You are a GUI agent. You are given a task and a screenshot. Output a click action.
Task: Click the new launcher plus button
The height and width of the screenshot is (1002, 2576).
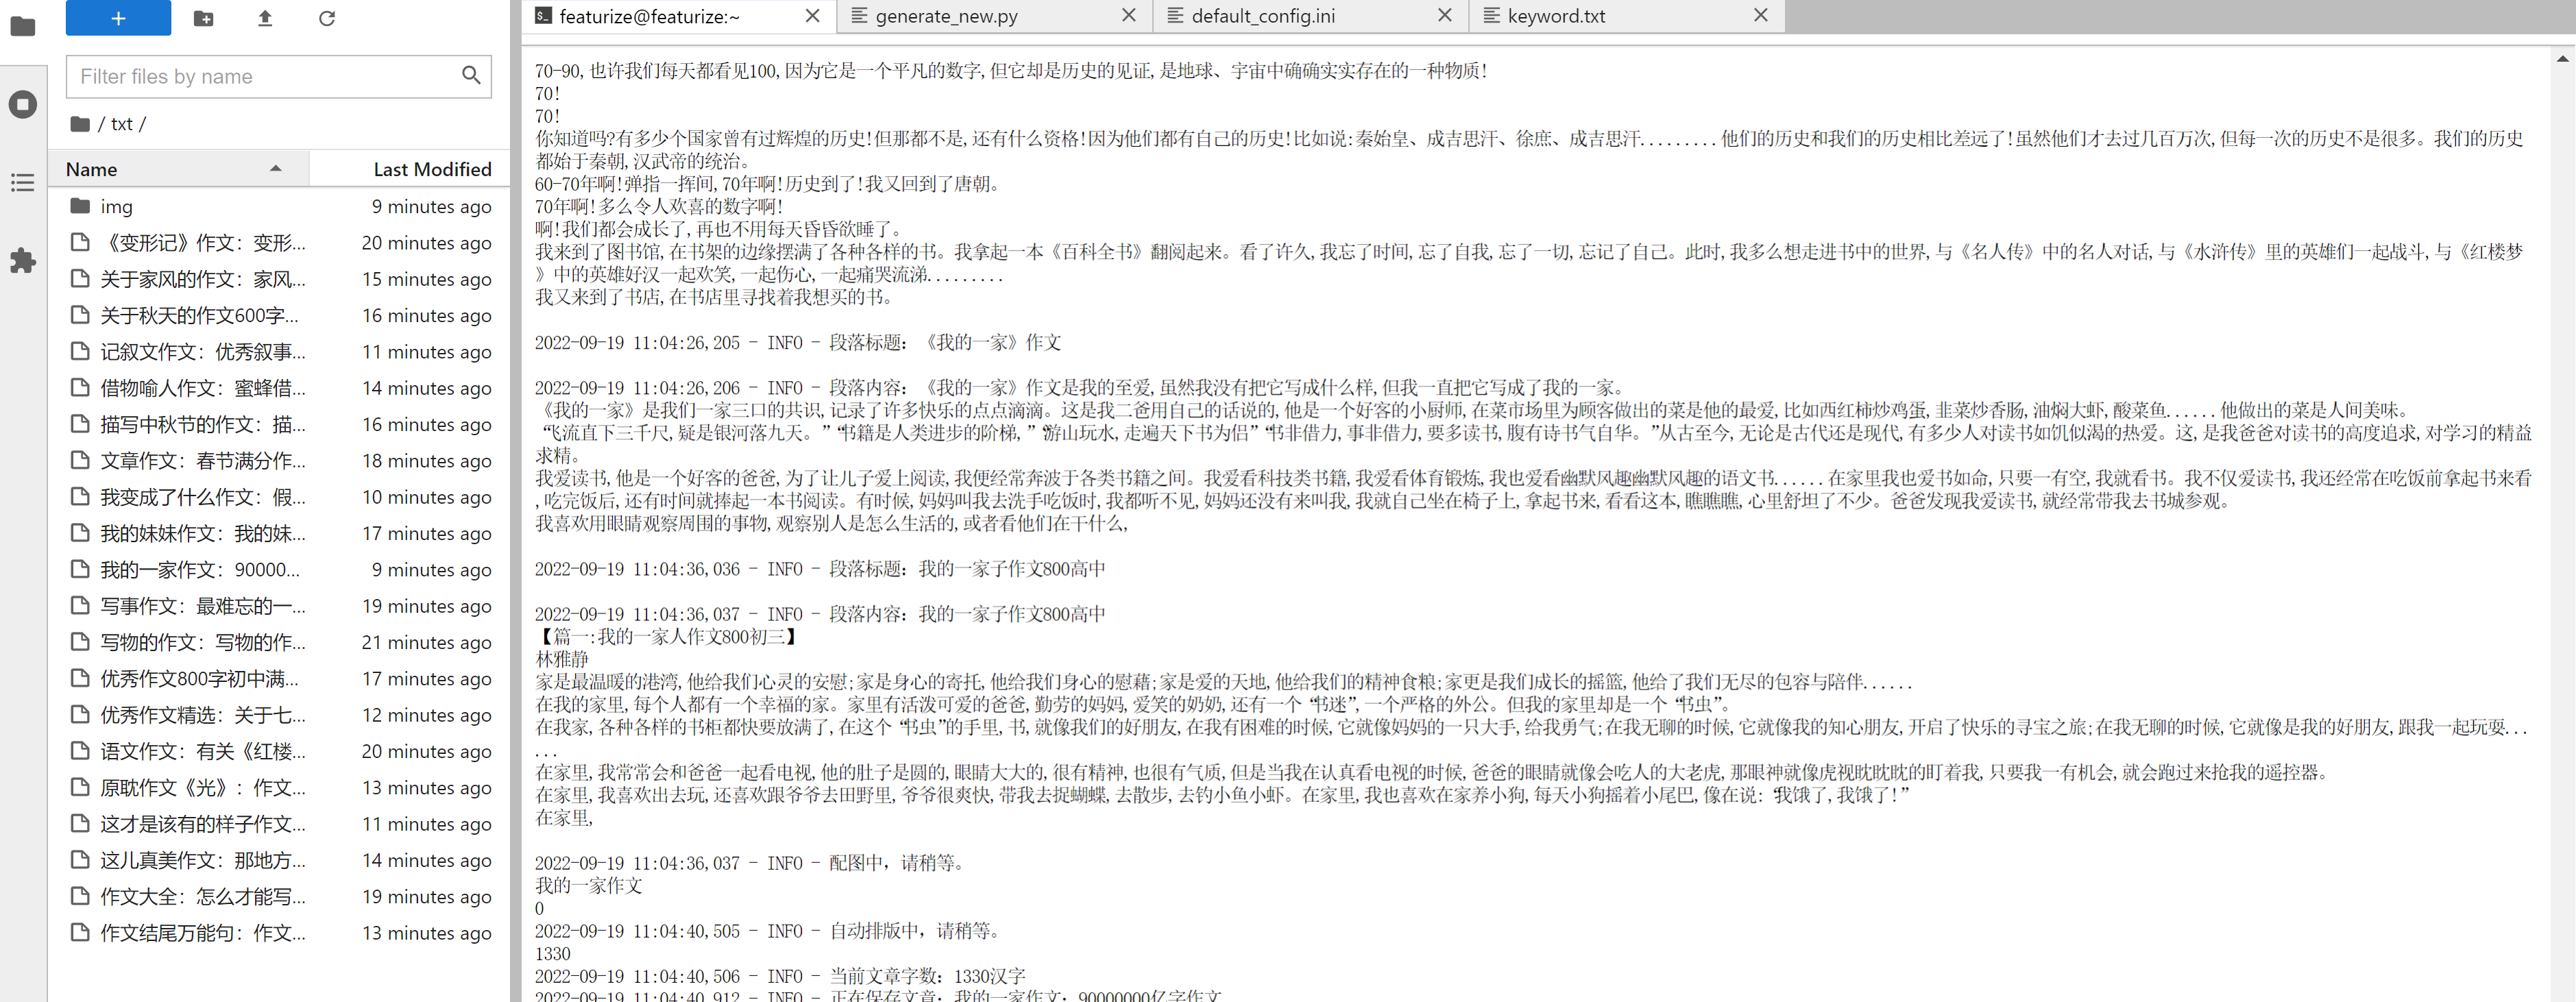[118, 18]
